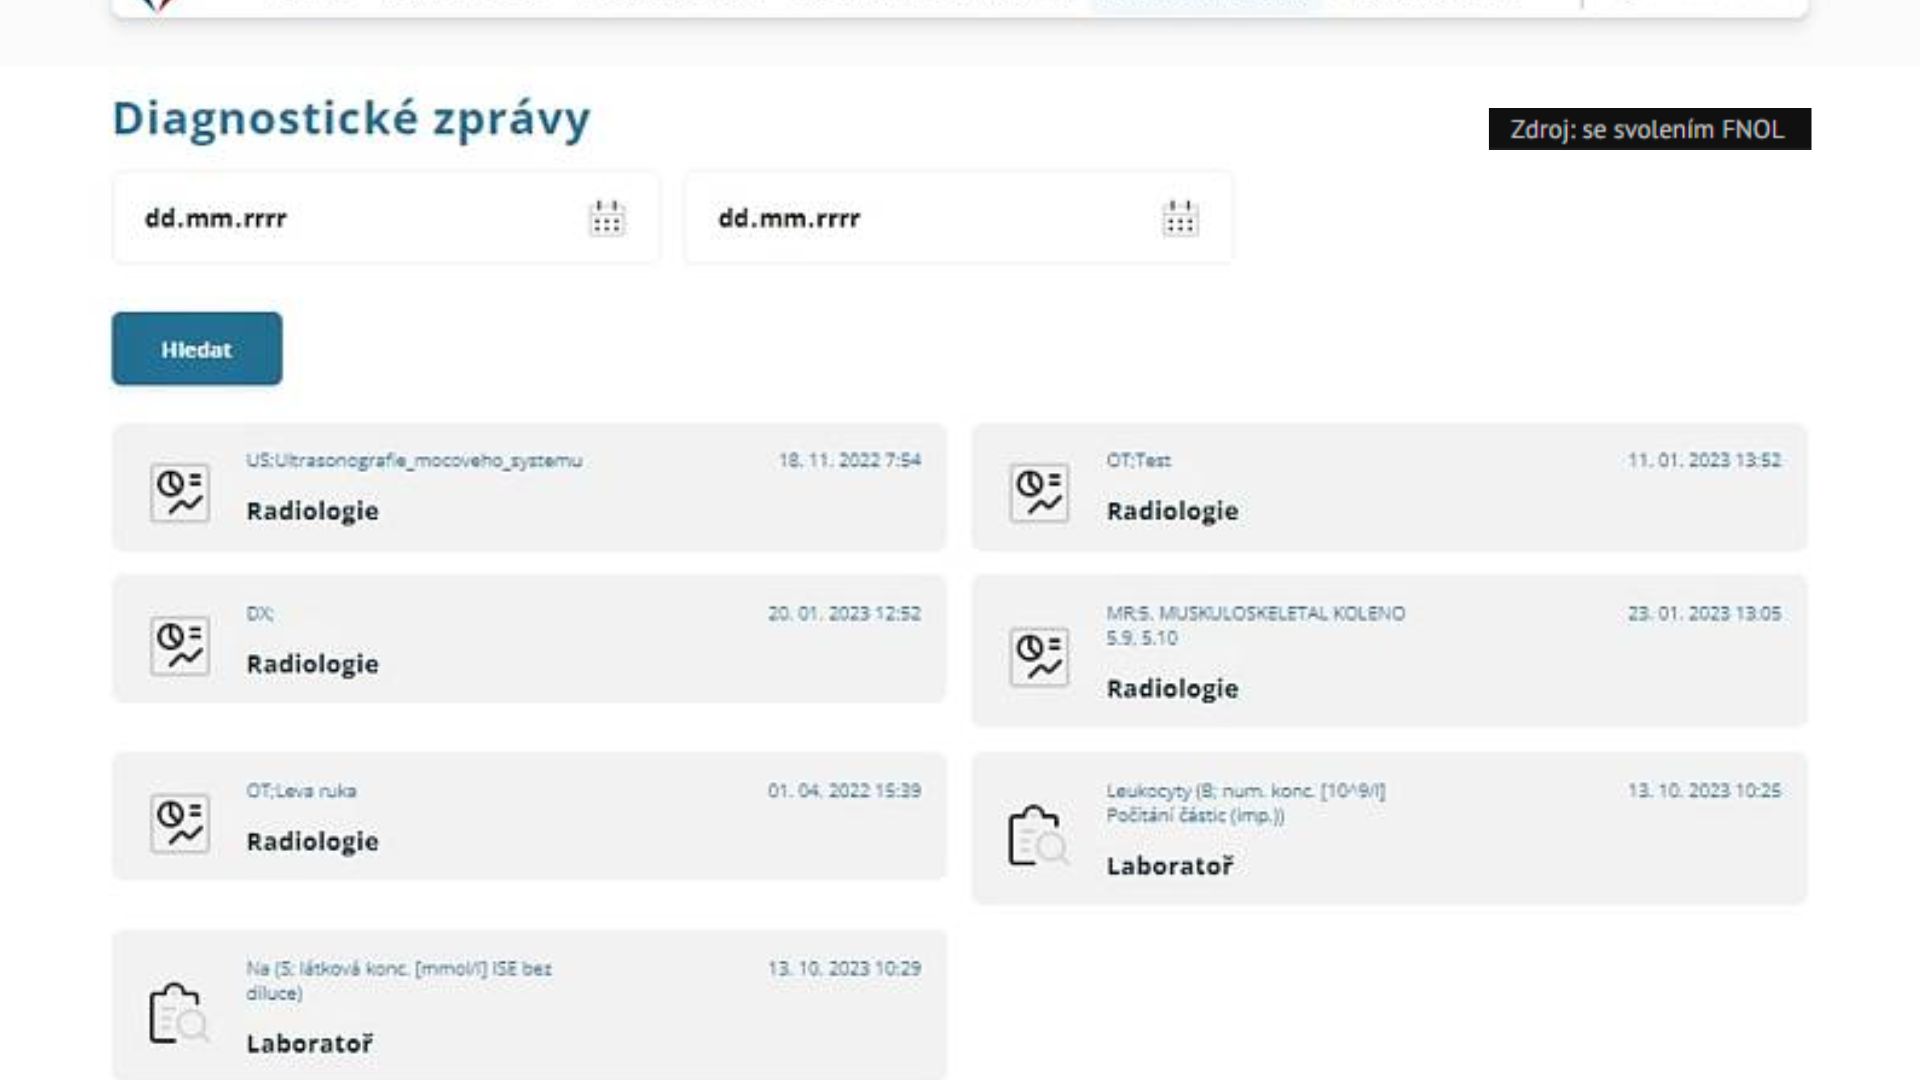Click the Ultrasonografie močového systému report icon

pyautogui.click(x=180, y=492)
